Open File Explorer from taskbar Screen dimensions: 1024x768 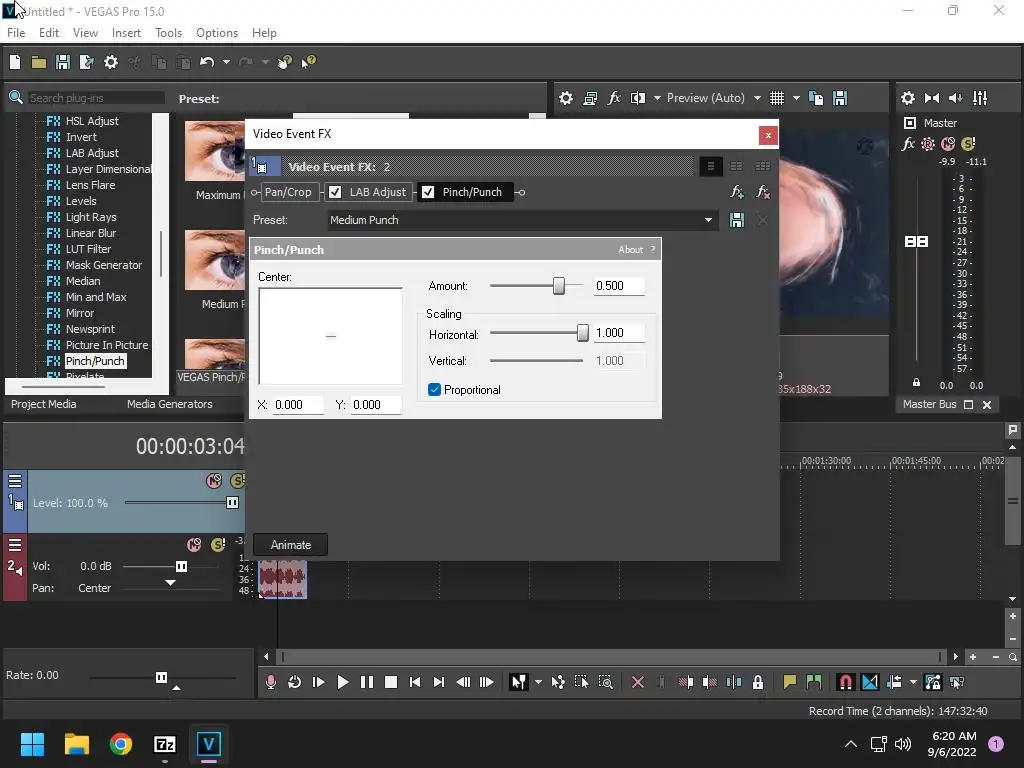click(76, 744)
